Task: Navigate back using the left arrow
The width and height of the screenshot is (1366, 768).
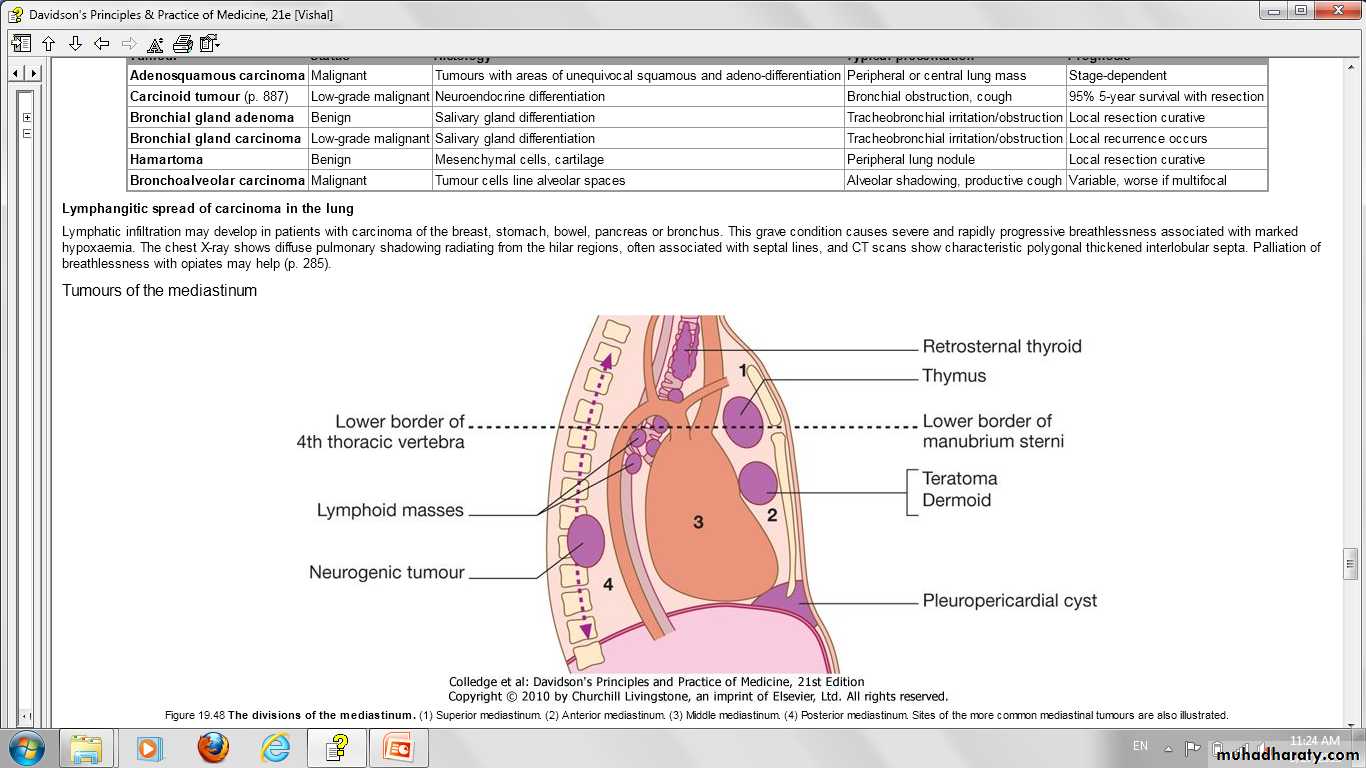Action: coord(101,43)
